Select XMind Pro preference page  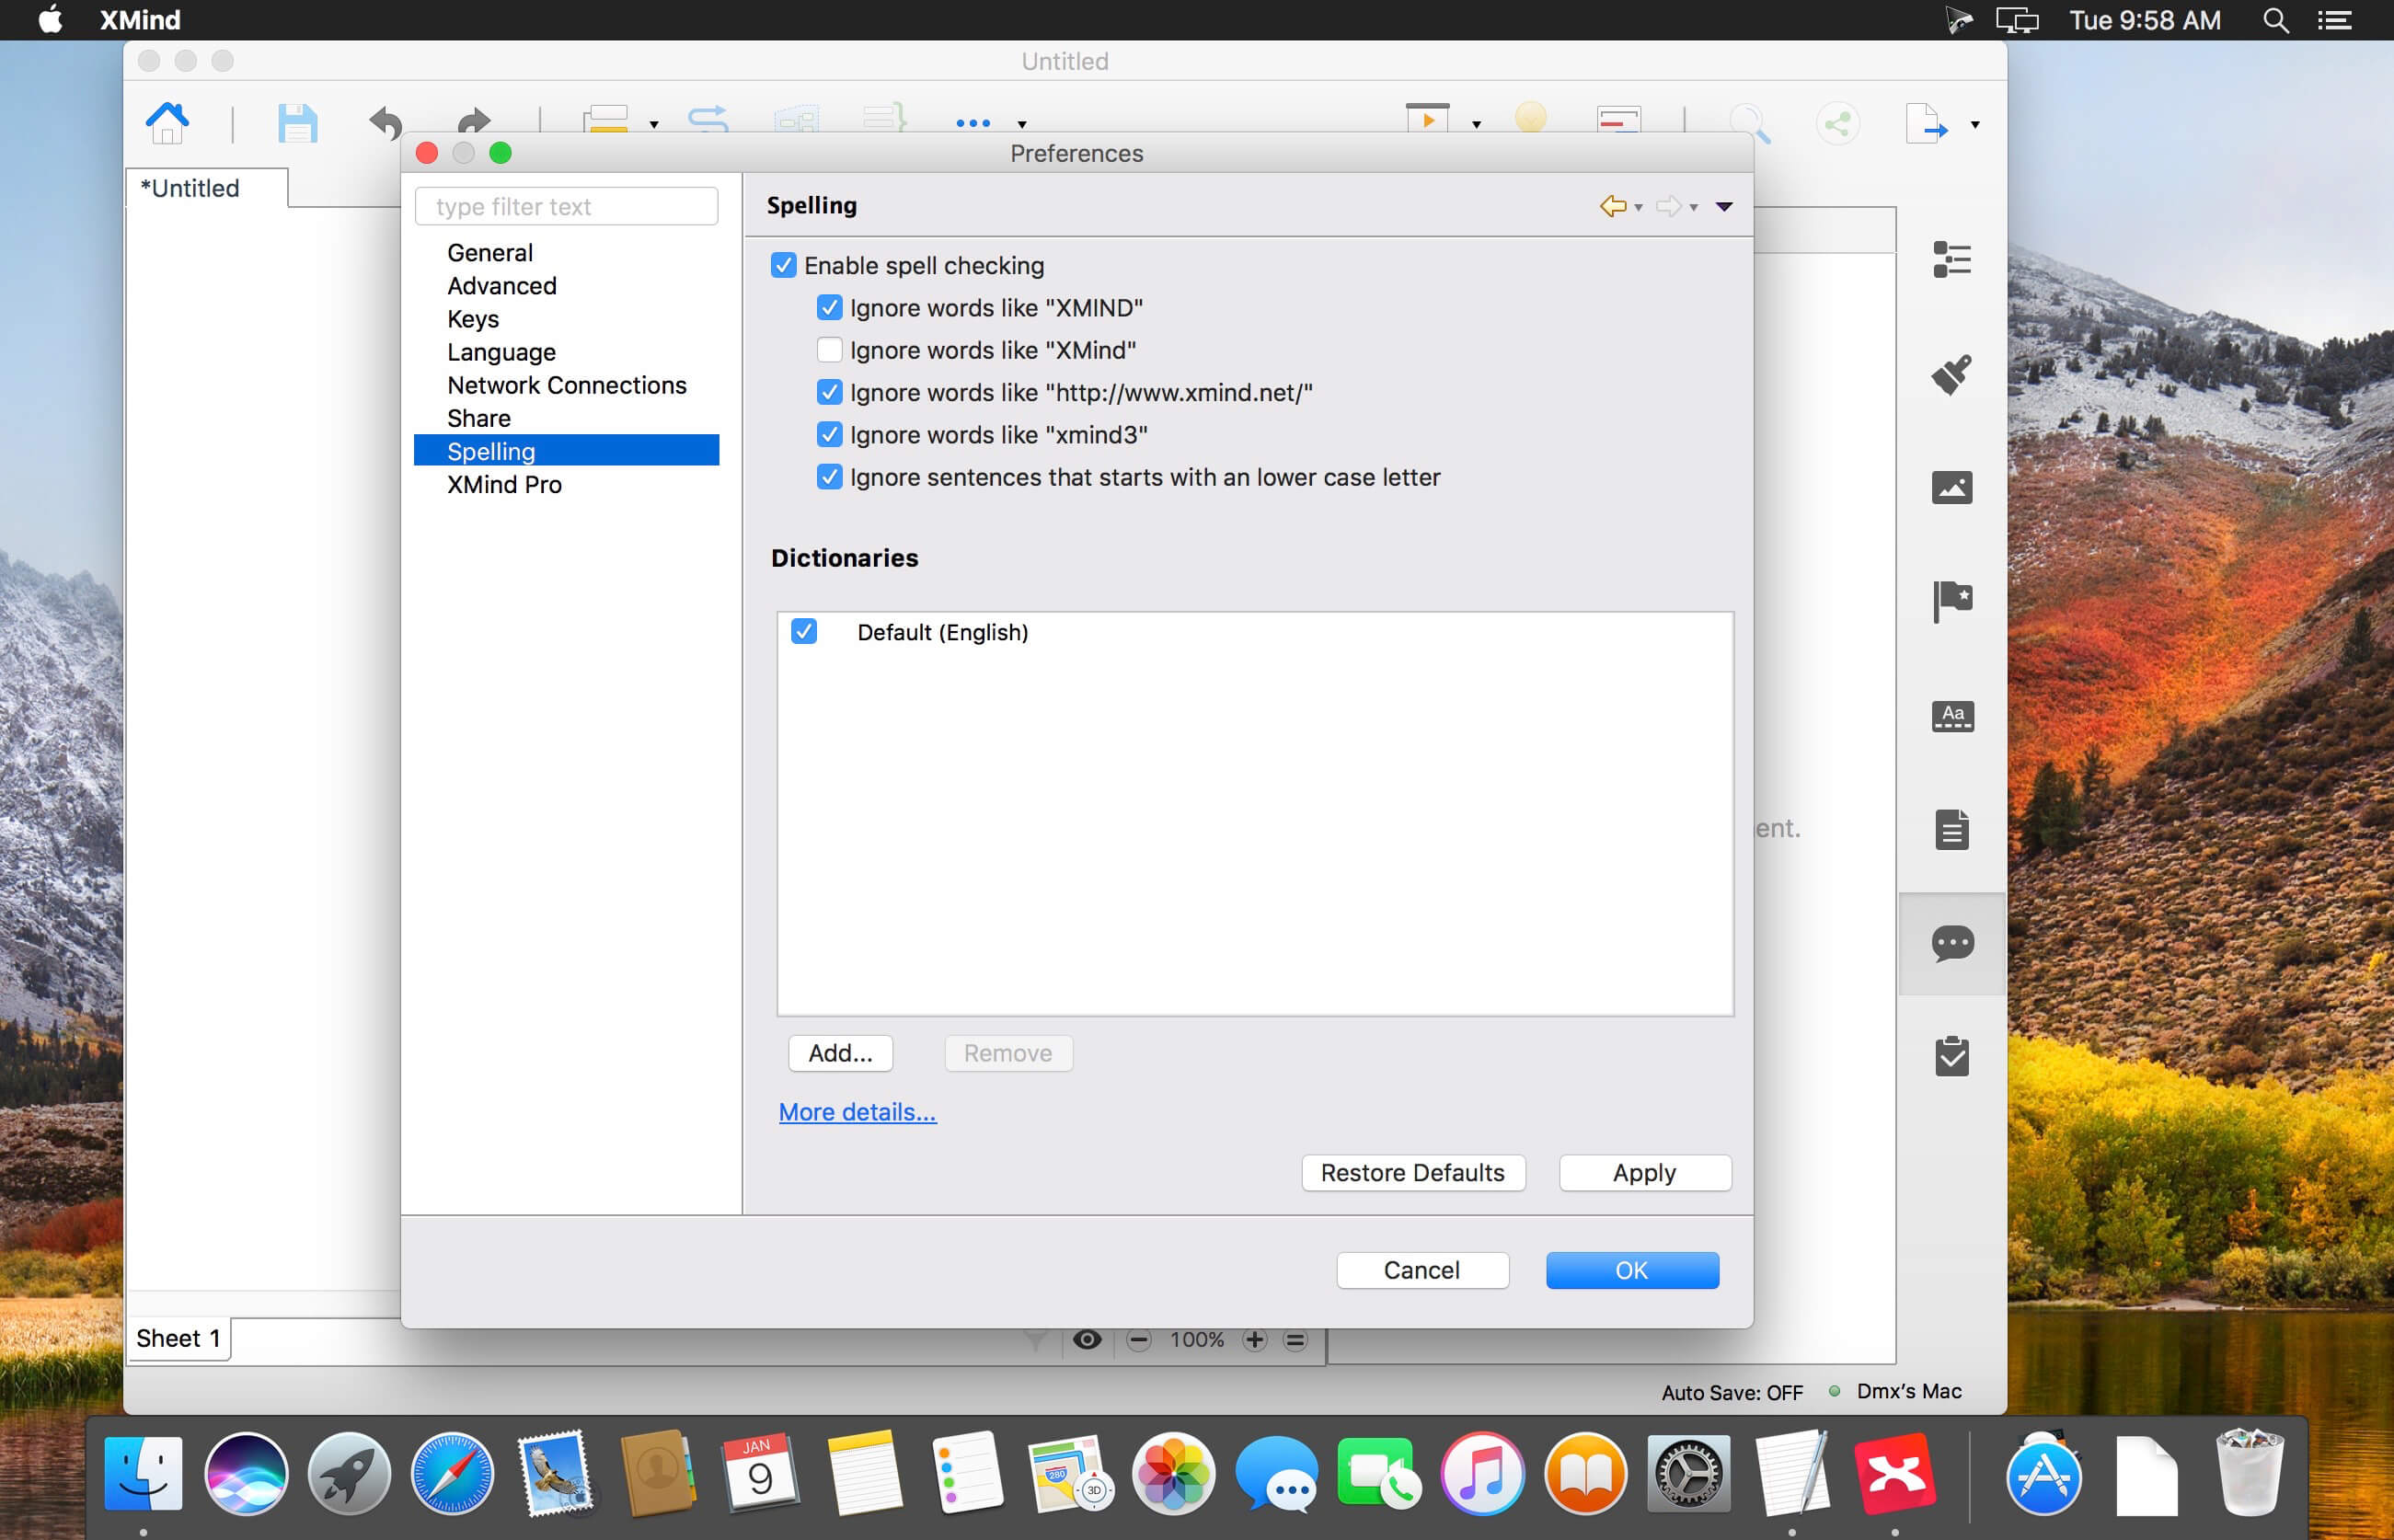coord(504,485)
